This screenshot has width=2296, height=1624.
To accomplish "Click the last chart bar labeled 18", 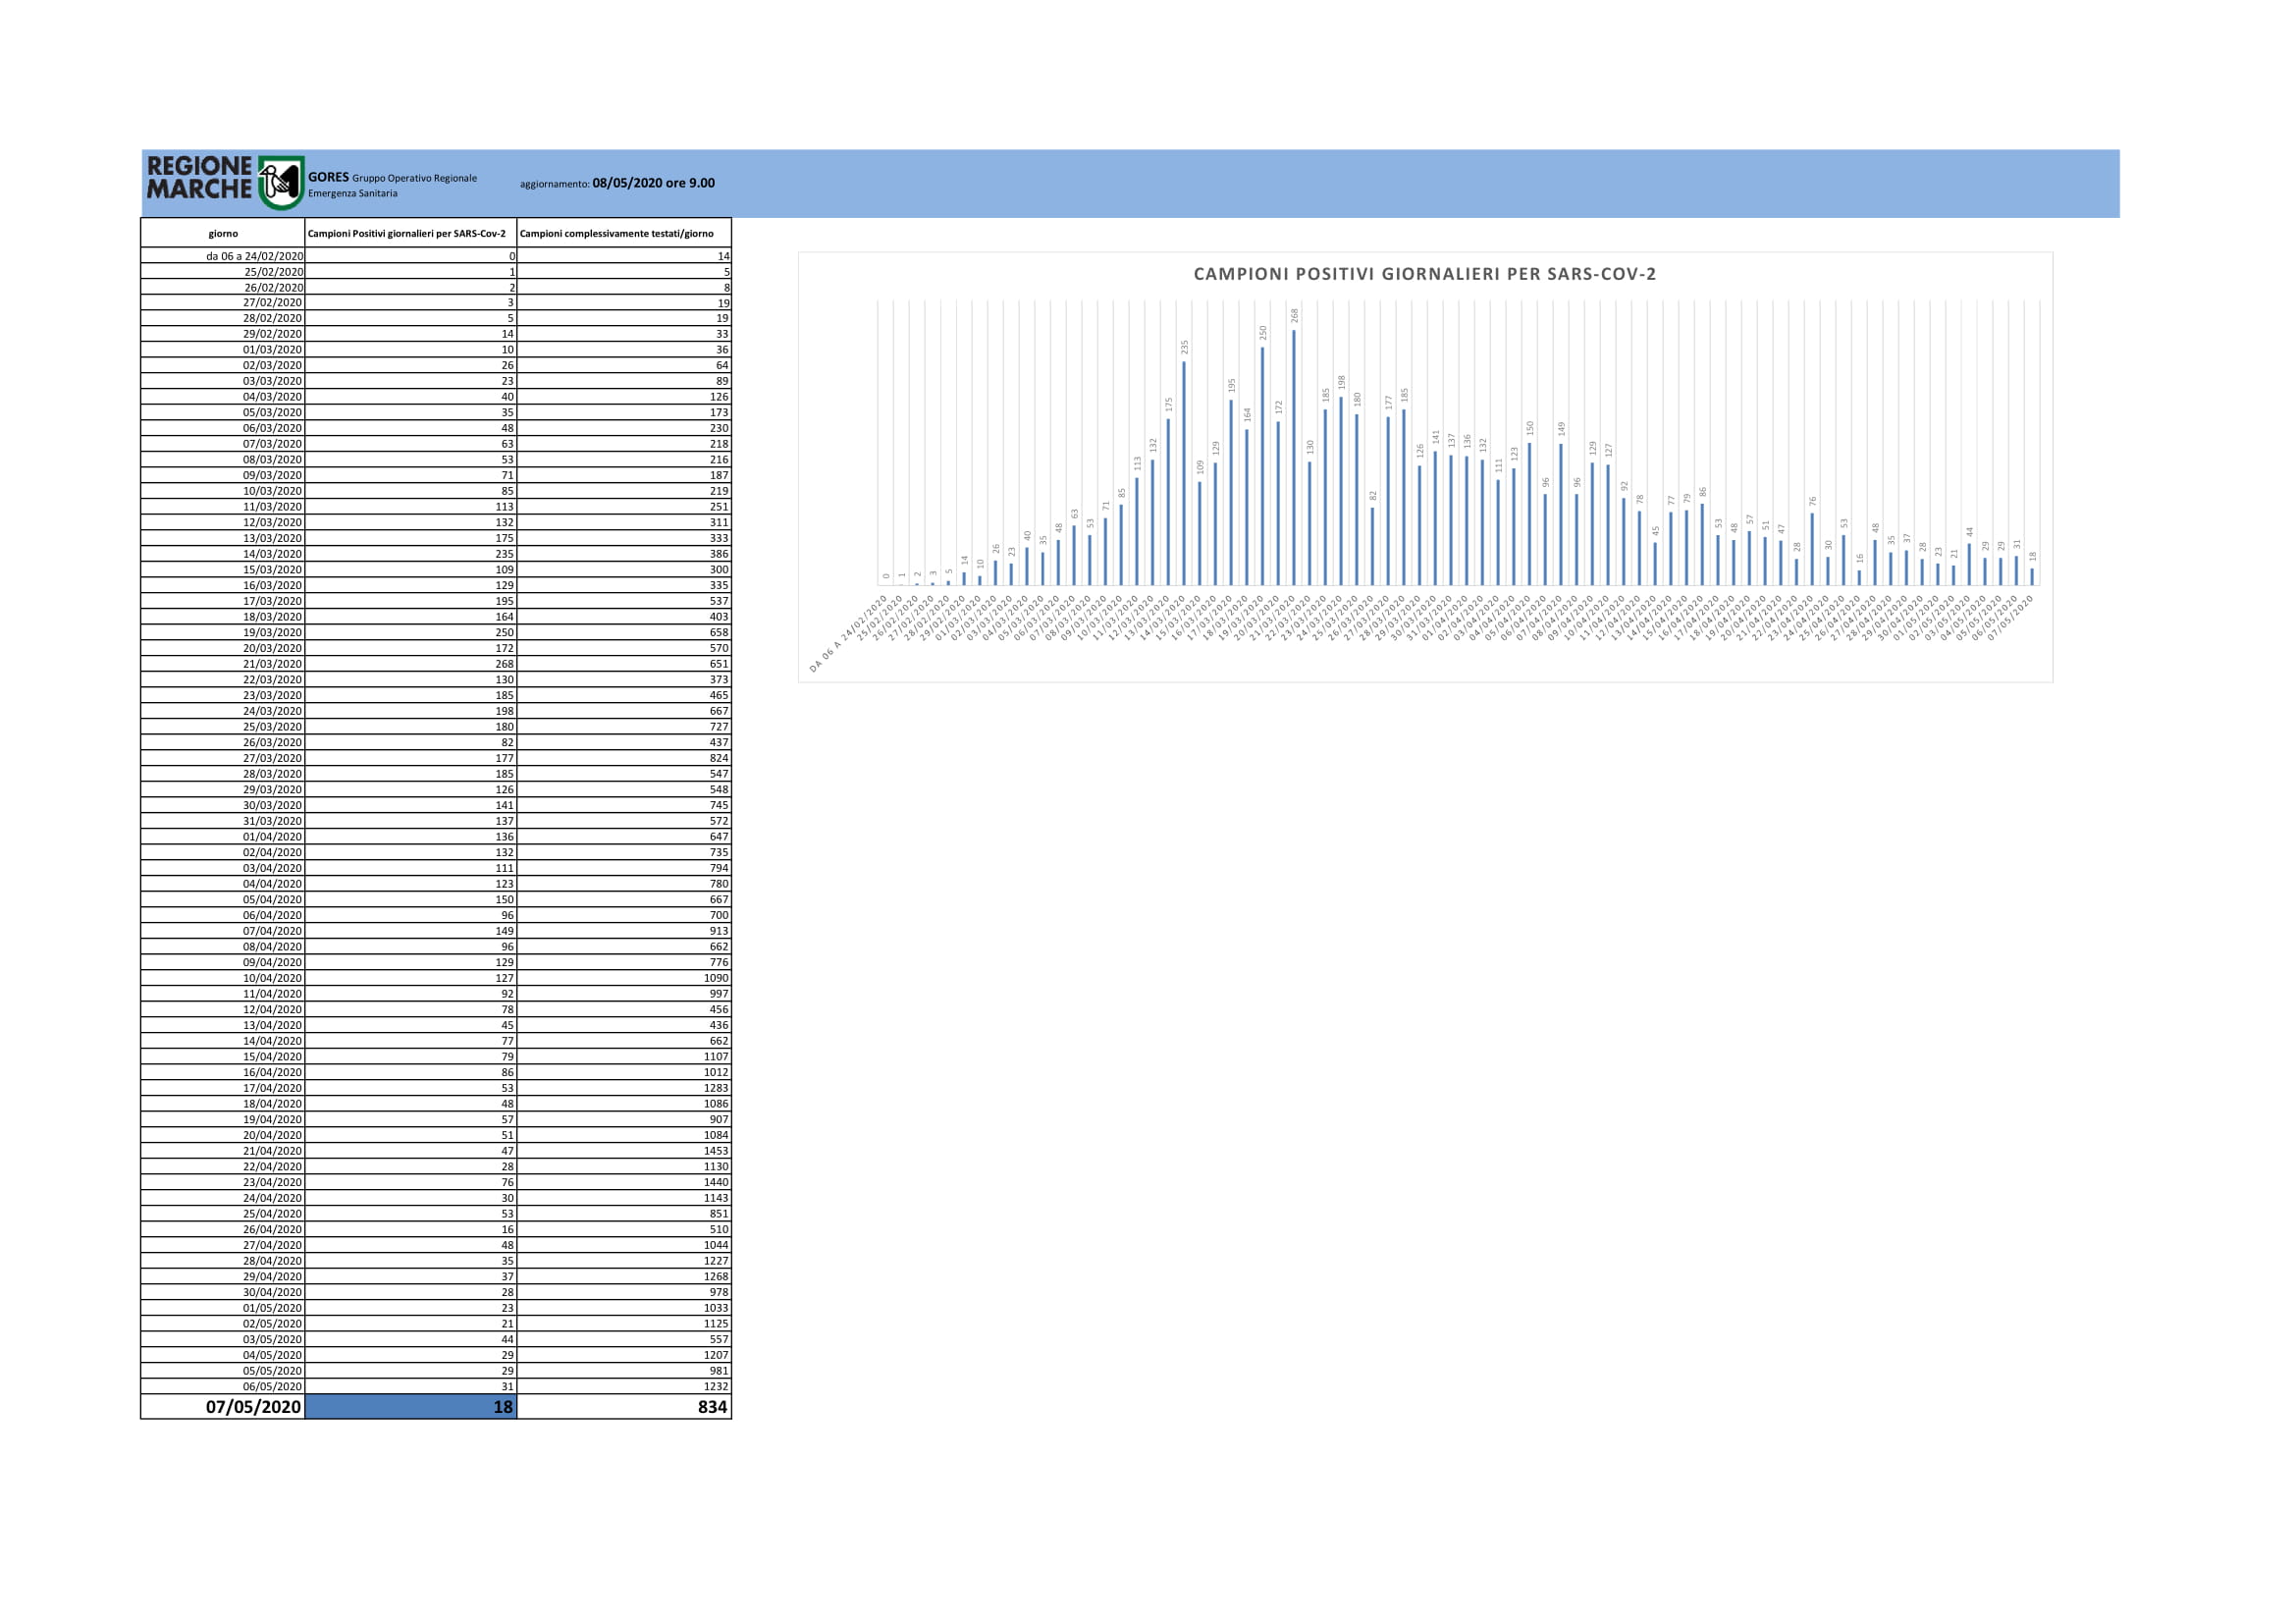I will click(2032, 577).
